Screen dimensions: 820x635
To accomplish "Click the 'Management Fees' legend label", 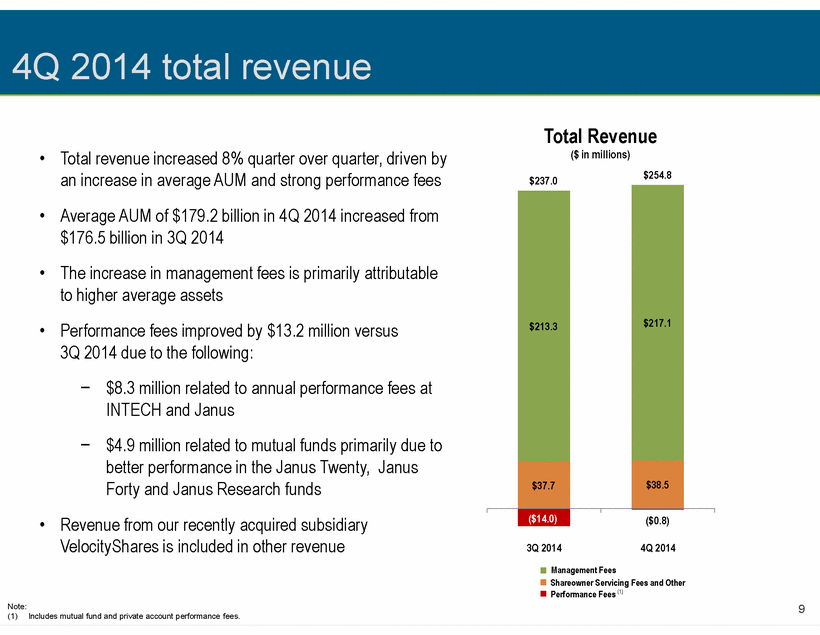I will click(583, 570).
